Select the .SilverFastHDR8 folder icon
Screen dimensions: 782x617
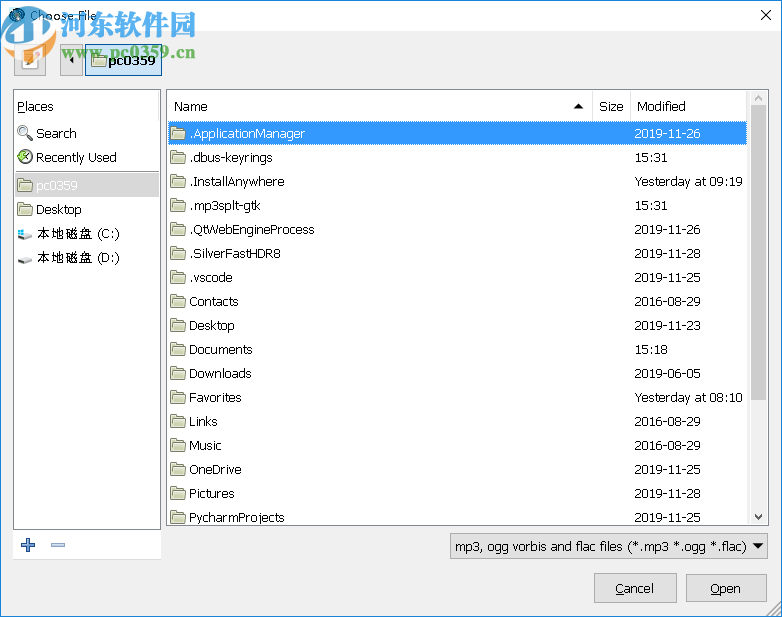(x=178, y=253)
